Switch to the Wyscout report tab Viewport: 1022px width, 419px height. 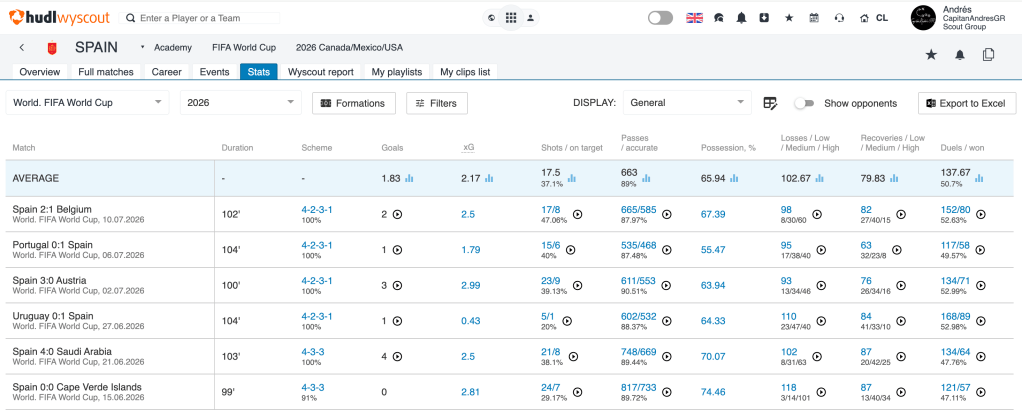tap(321, 72)
